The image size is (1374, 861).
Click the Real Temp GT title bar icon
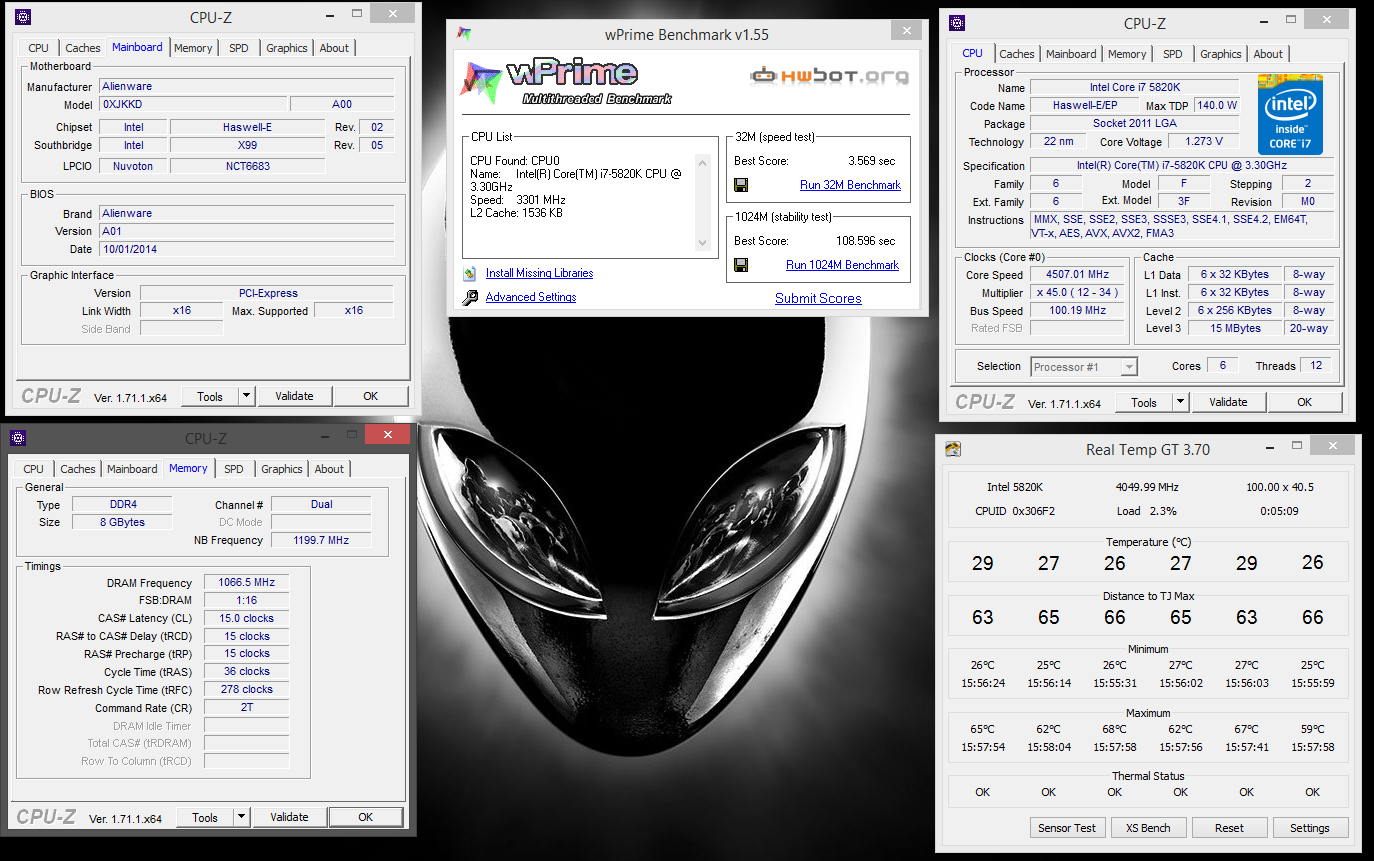954,449
